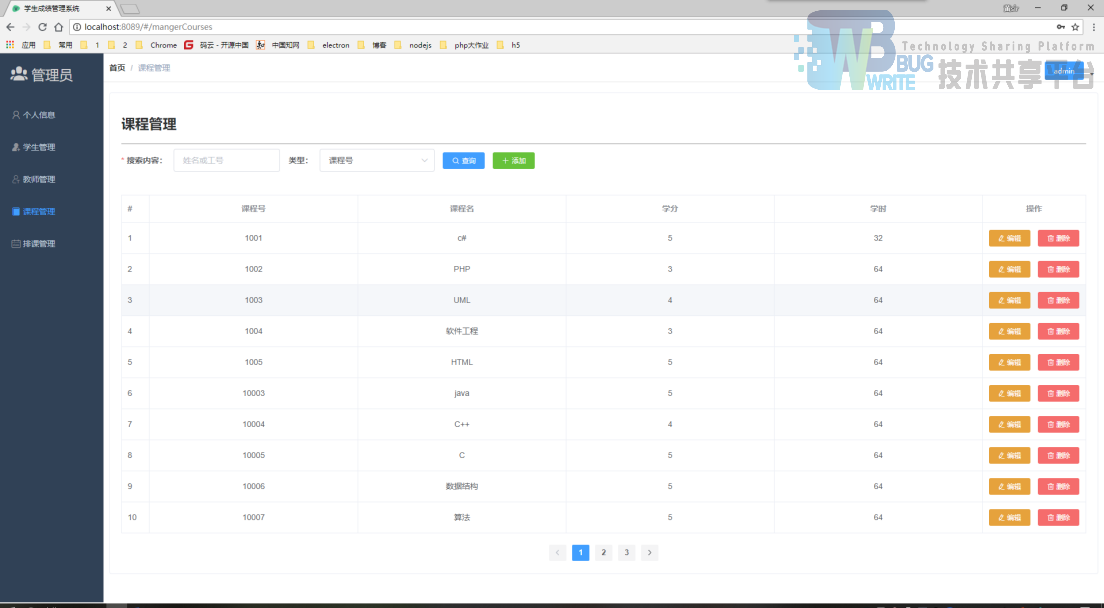
Task: Go to previous page arrow in pagination
Action: tap(558, 552)
